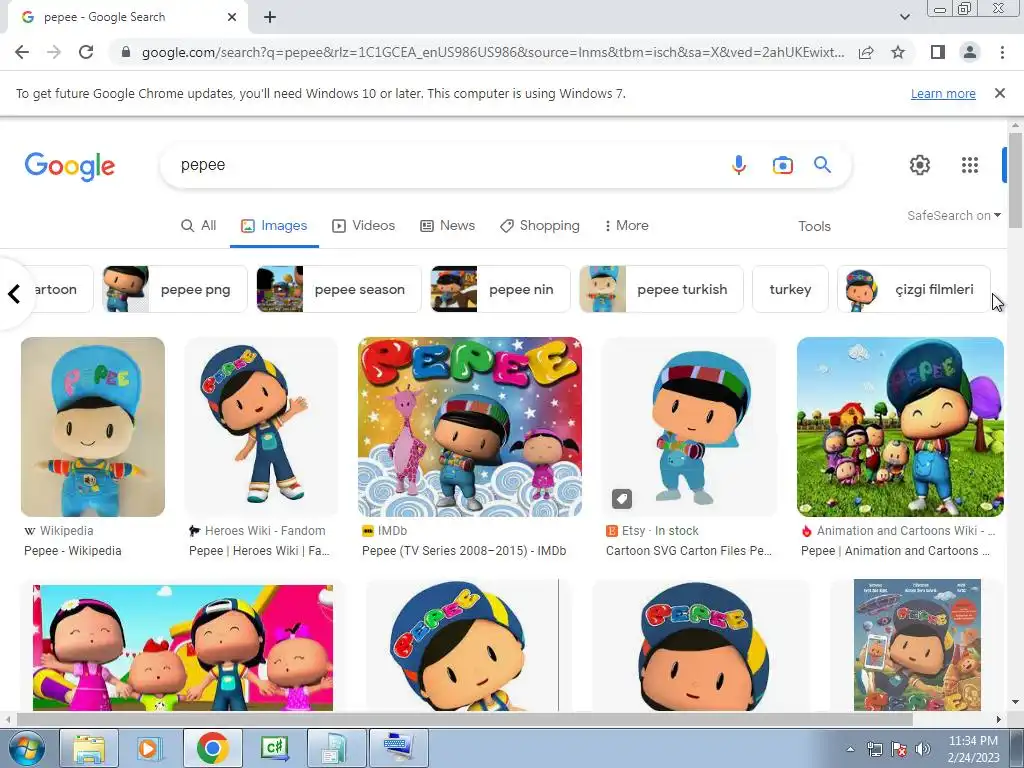The width and height of the screenshot is (1024, 768).
Task: Go back to previous page
Action: tap(22, 52)
